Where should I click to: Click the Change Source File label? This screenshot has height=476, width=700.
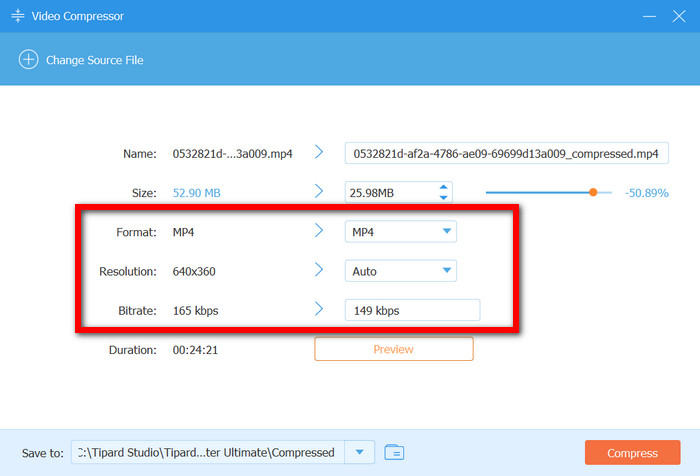pyautogui.click(x=95, y=60)
